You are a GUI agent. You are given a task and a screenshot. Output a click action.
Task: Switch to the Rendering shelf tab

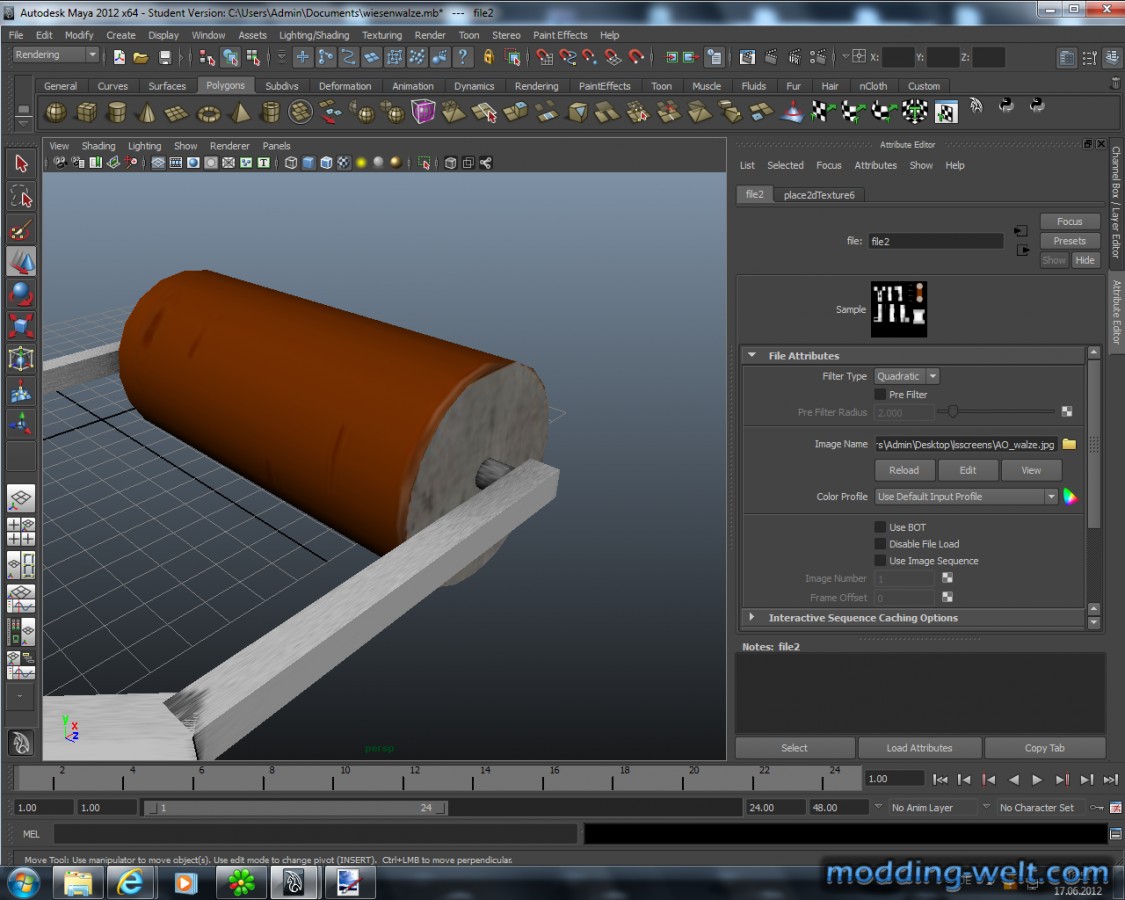pos(537,85)
